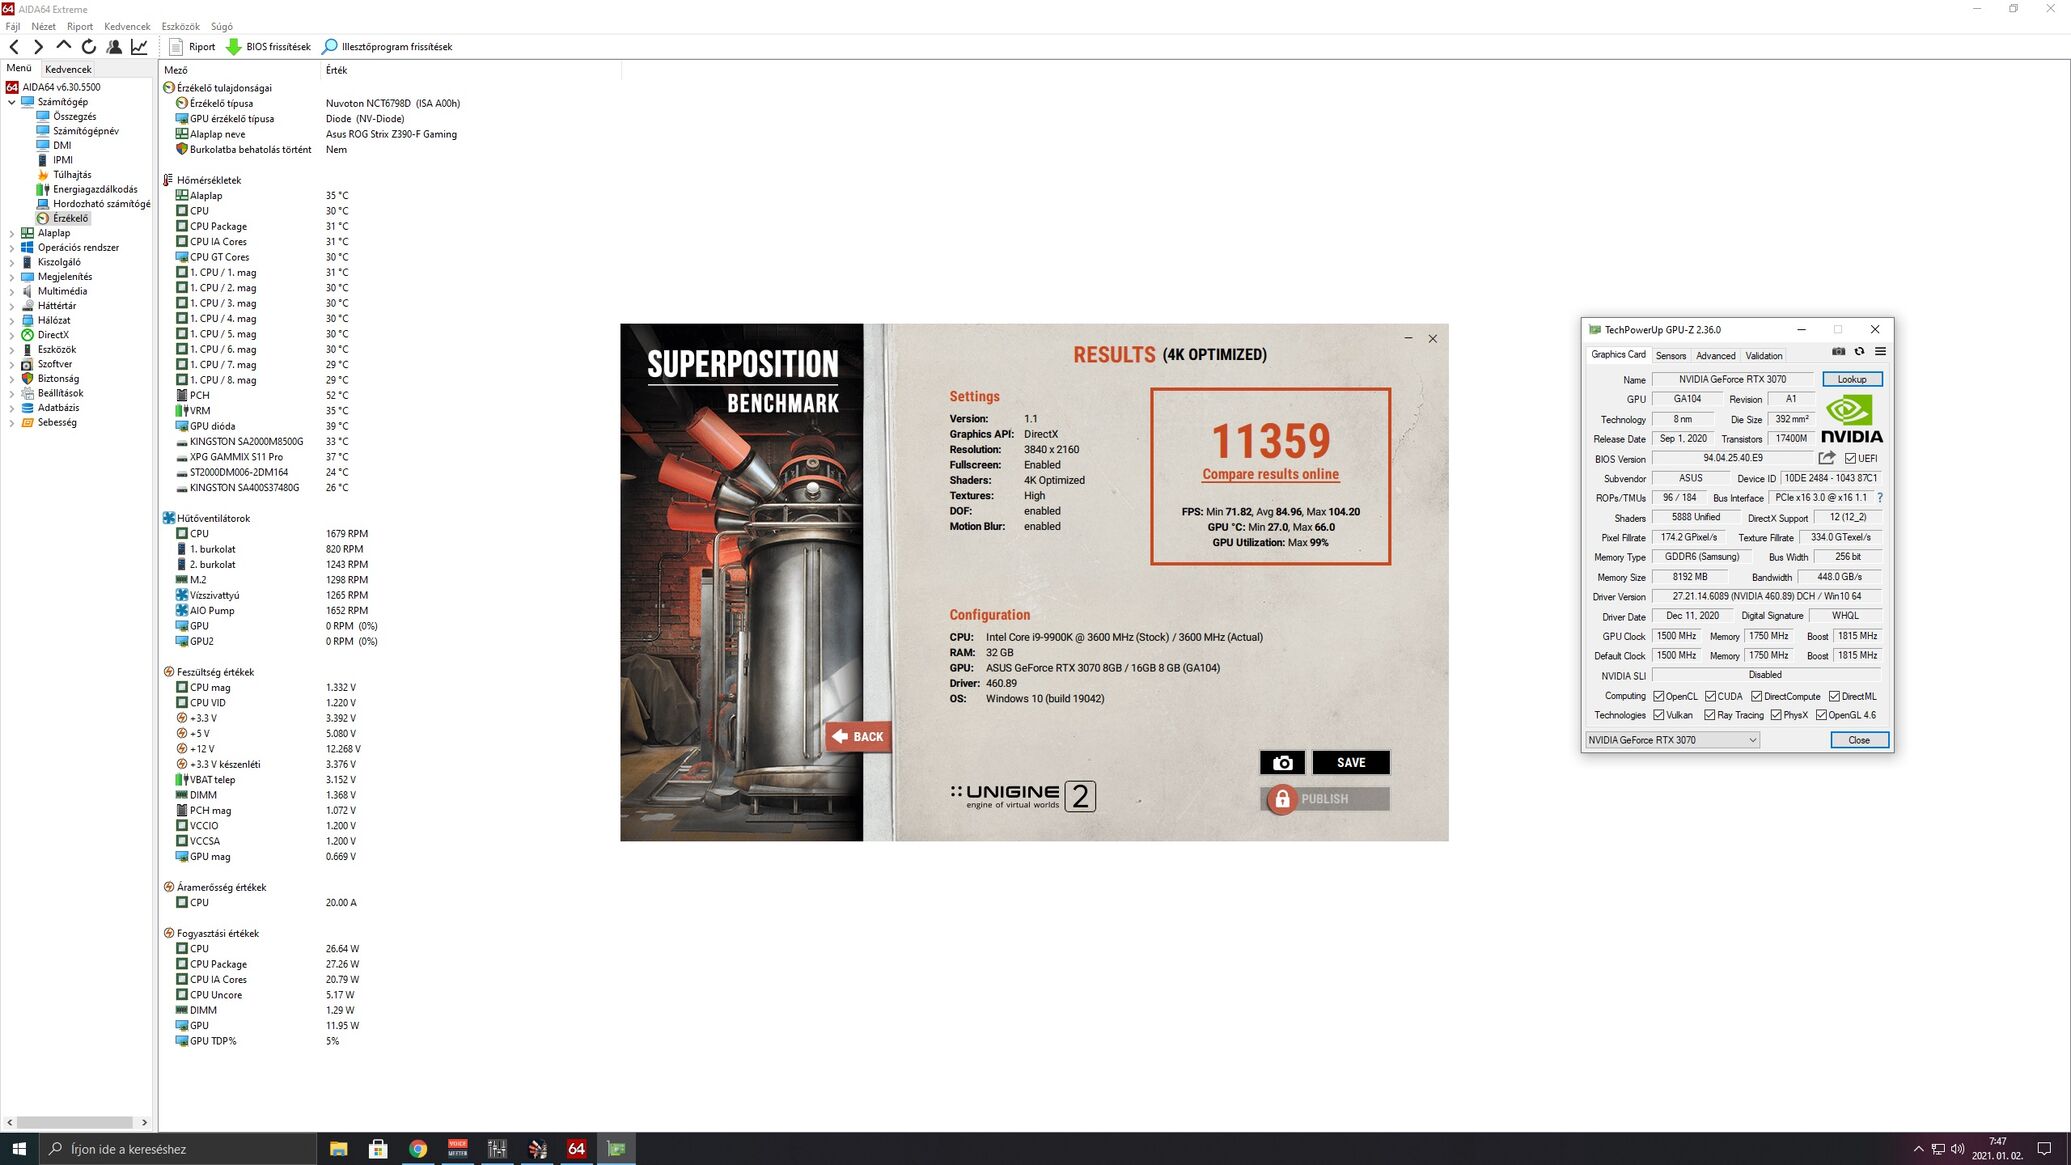Click the left panel horizontal scrollbar

tap(75, 1122)
